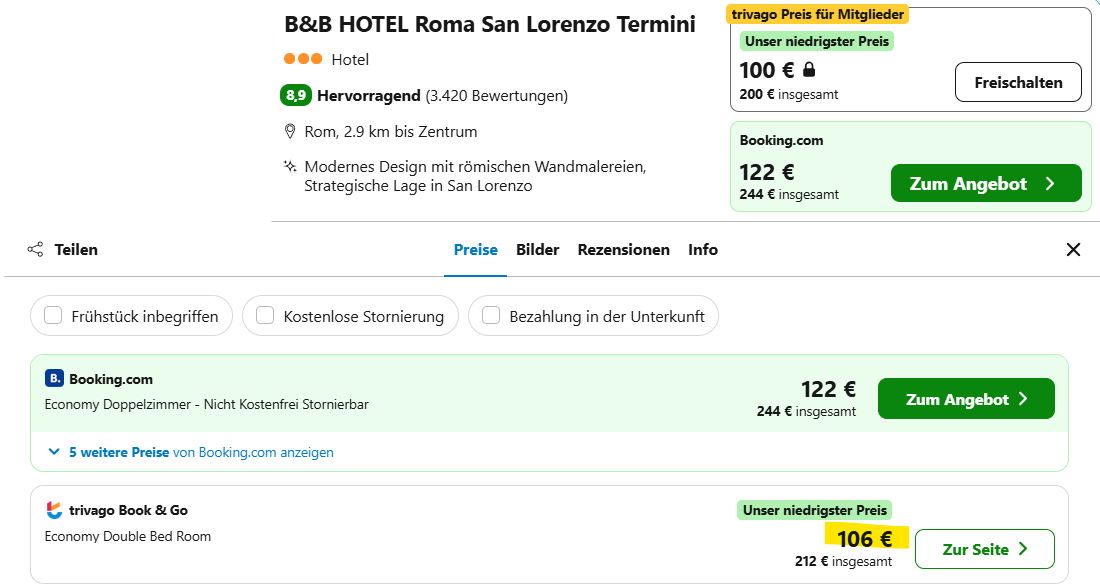Click the lock icon next to 100 €
1100x588 pixels.
807,70
